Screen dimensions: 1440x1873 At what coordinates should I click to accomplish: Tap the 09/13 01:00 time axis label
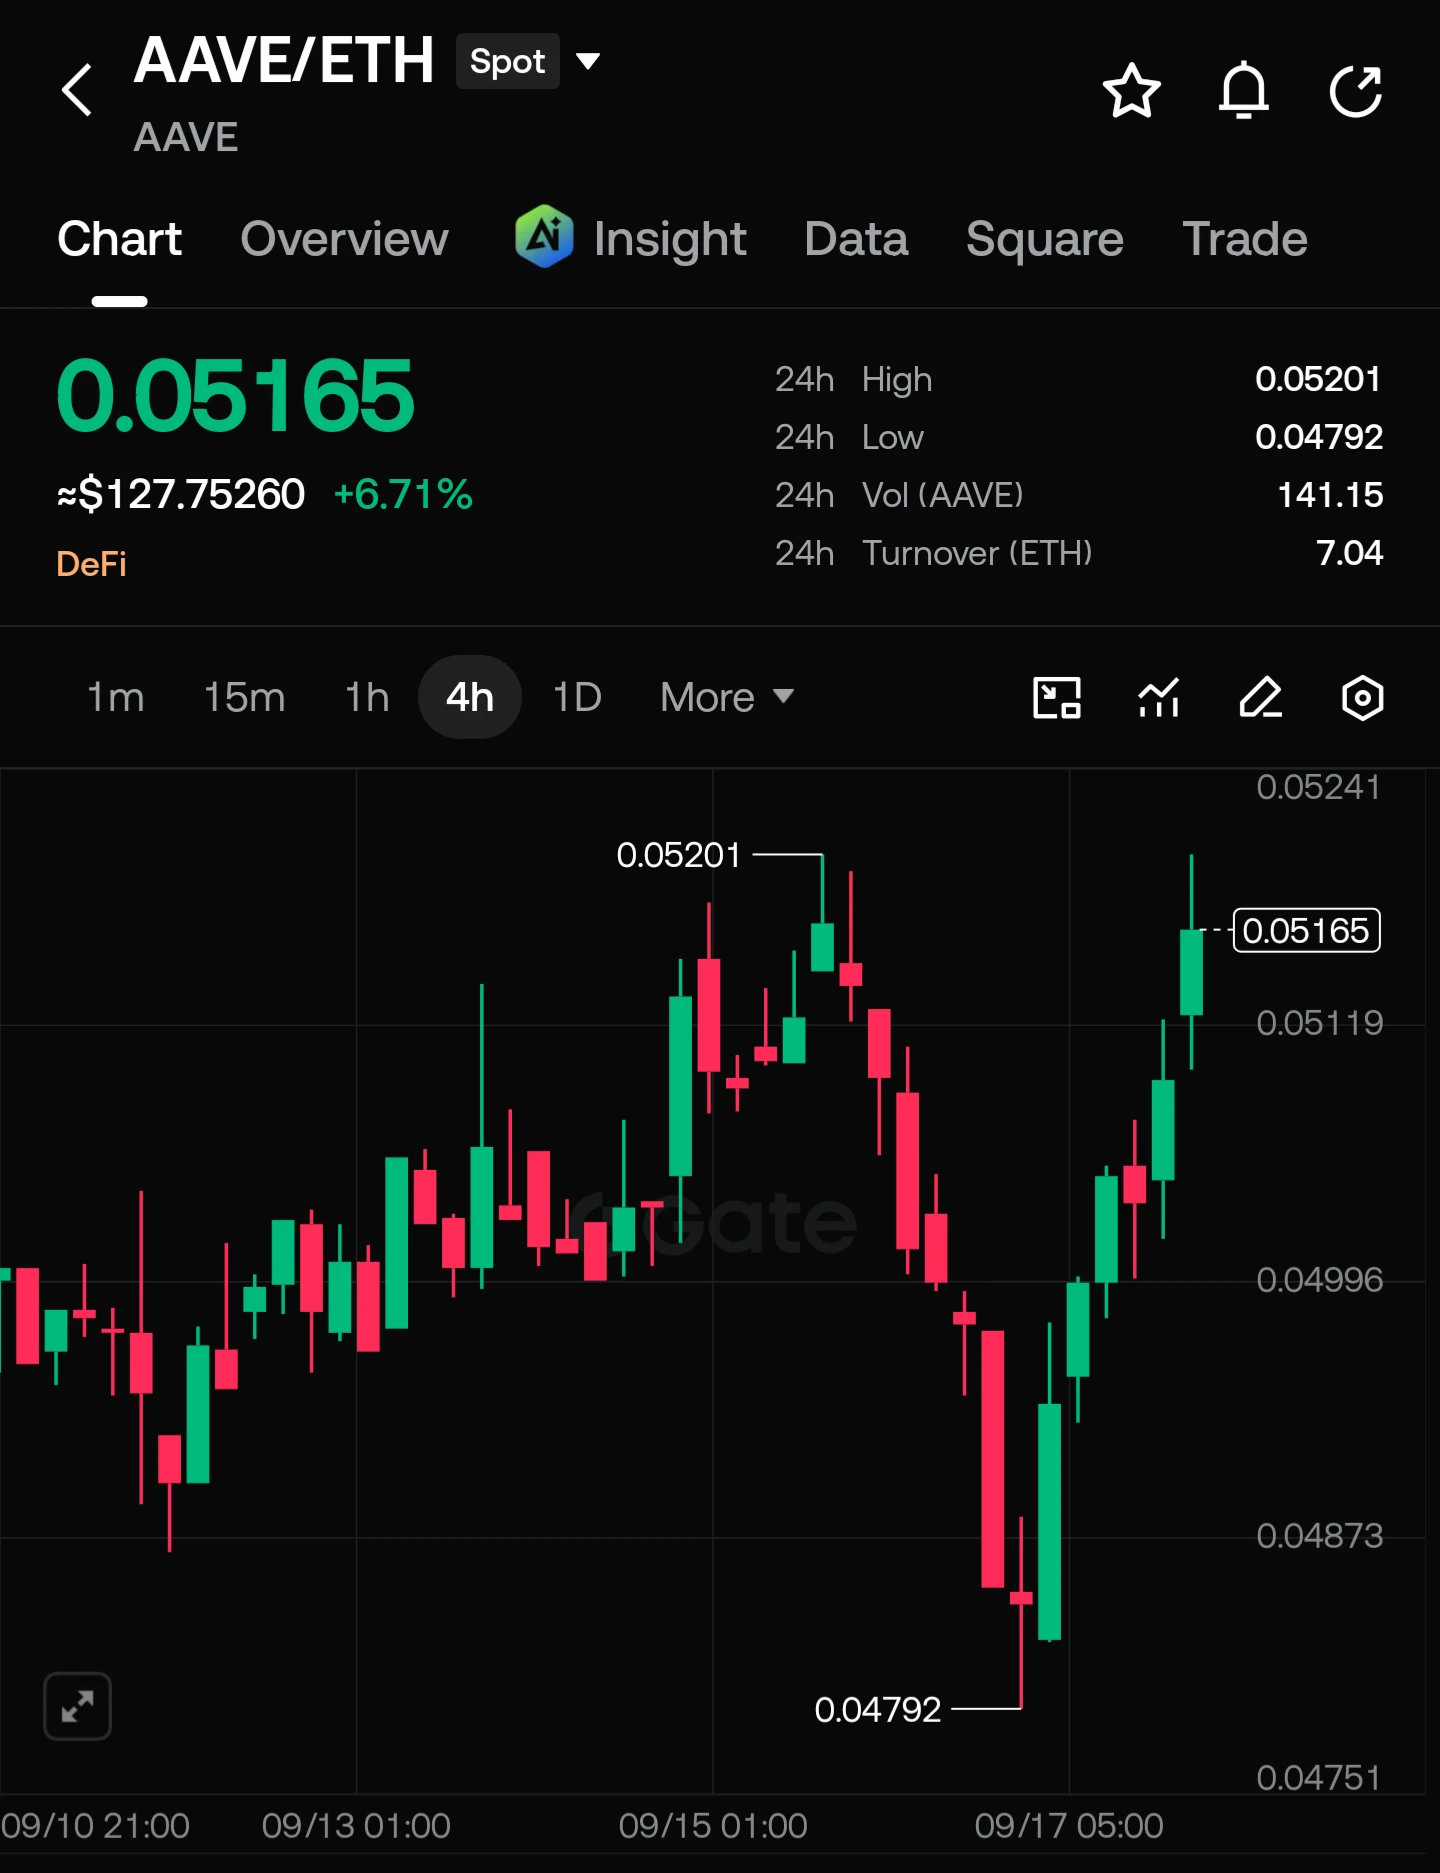(x=356, y=1826)
